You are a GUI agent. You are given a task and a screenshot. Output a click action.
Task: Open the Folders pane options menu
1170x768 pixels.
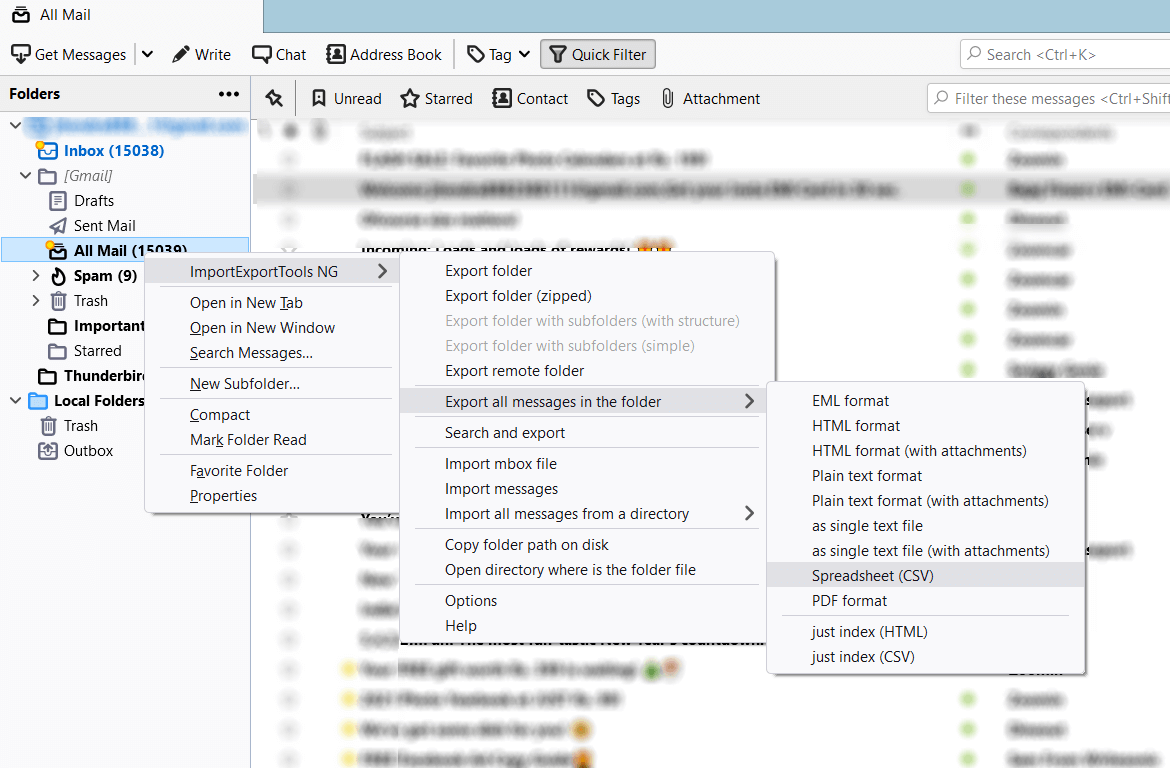(x=228, y=93)
